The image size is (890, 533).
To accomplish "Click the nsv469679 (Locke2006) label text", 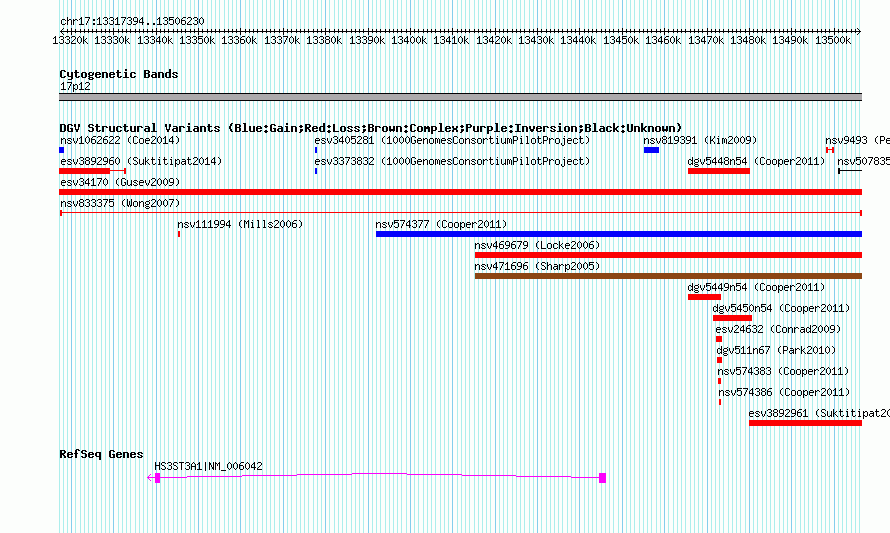I will (537, 245).
